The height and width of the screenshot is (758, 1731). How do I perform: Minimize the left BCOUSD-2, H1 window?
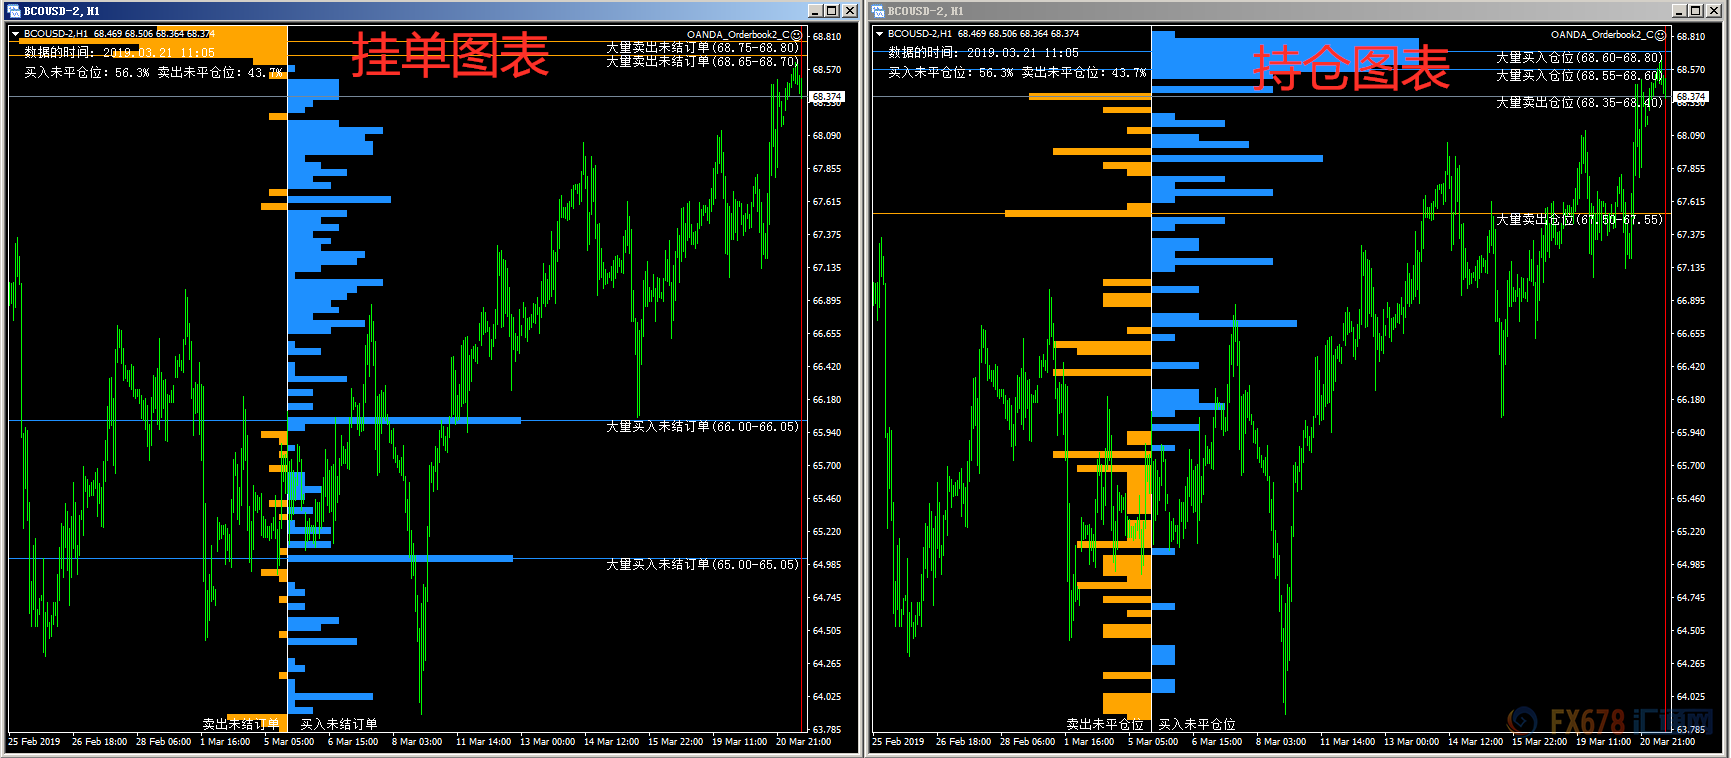click(815, 11)
